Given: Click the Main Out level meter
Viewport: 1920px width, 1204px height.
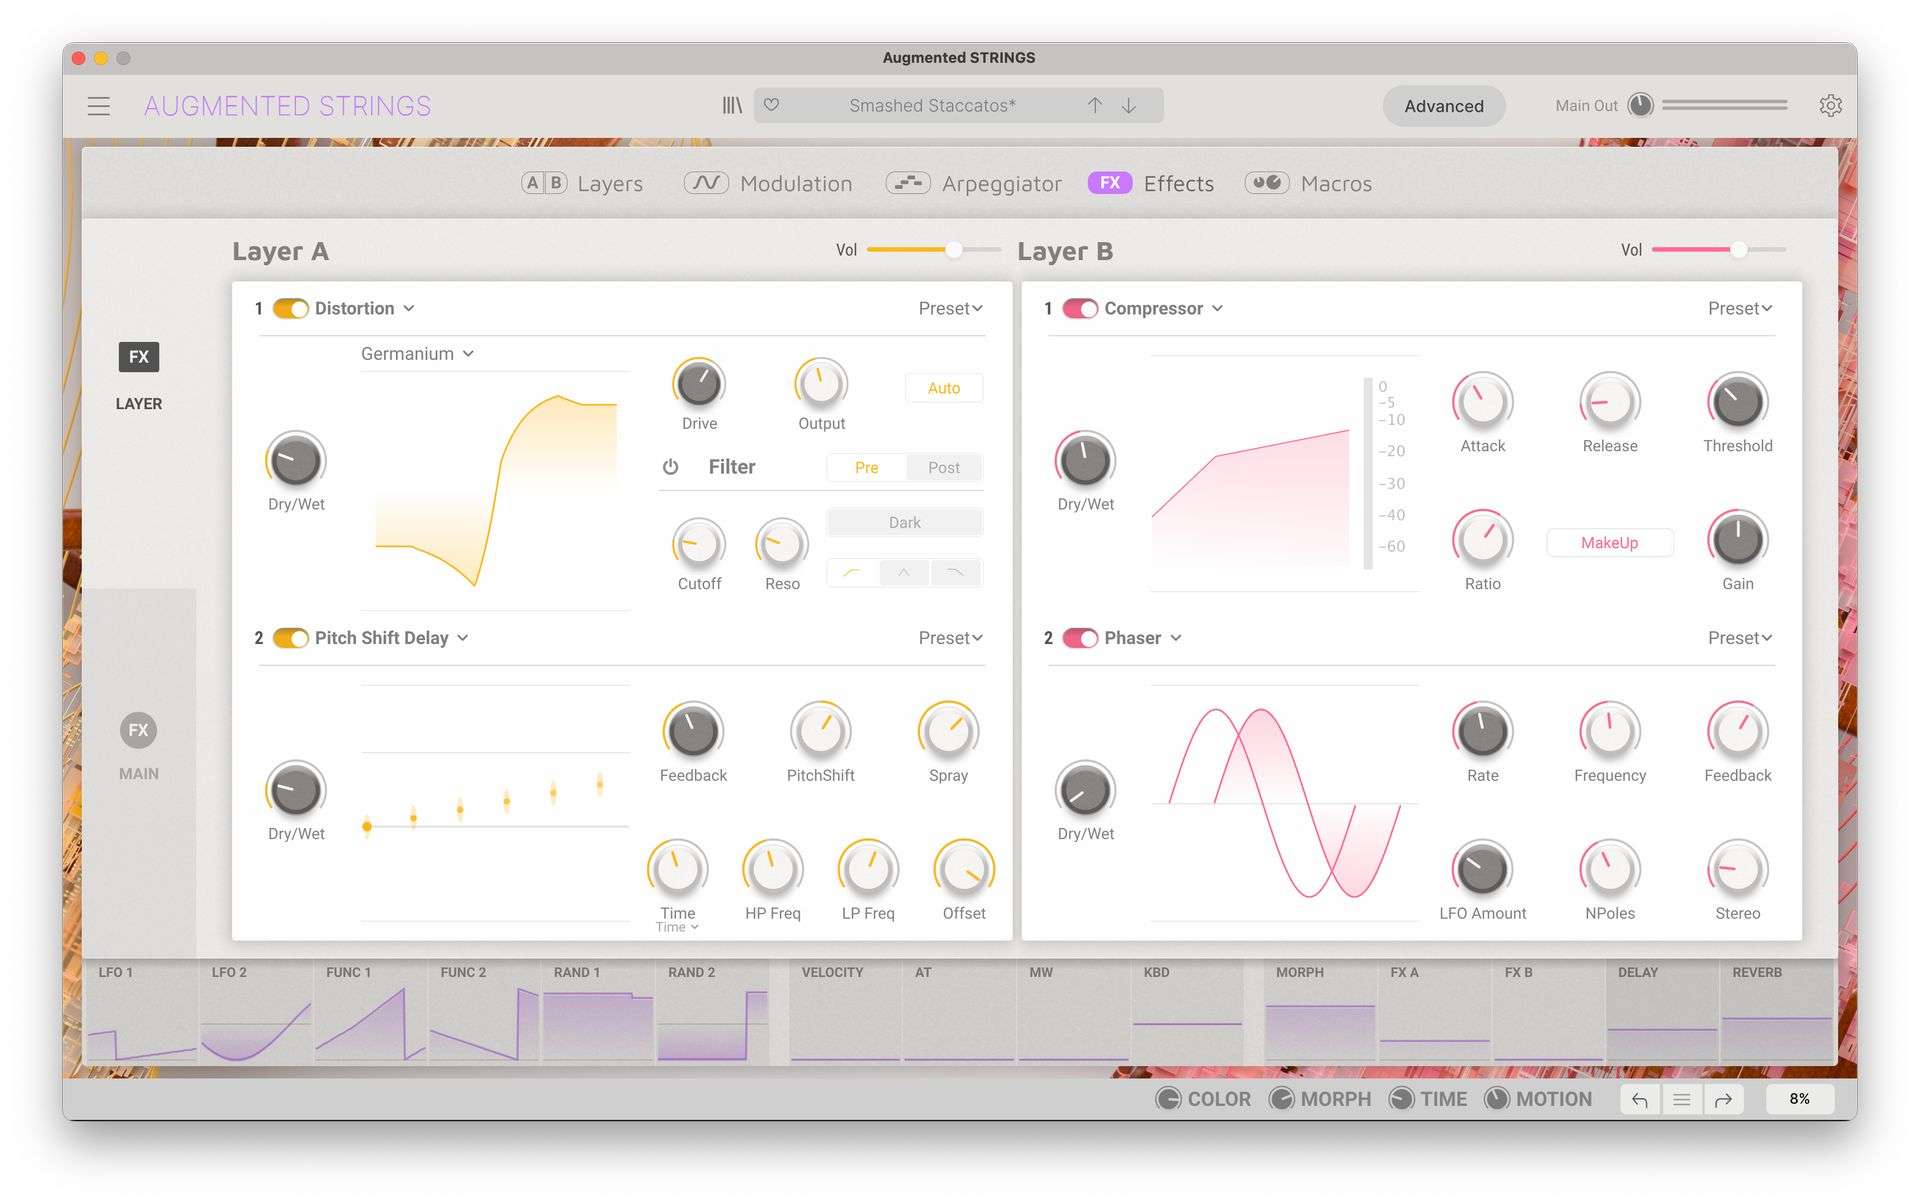Looking at the screenshot, I should [1724, 105].
